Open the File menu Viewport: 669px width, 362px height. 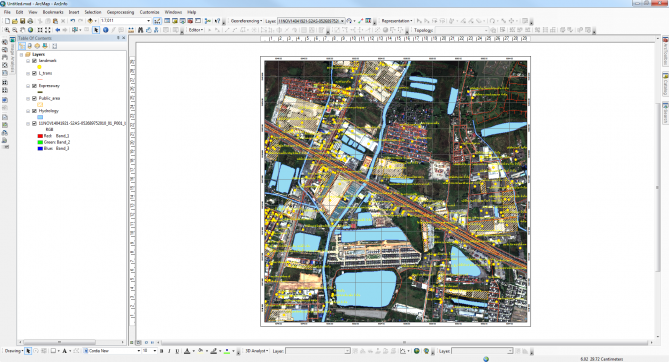[x=7, y=12]
